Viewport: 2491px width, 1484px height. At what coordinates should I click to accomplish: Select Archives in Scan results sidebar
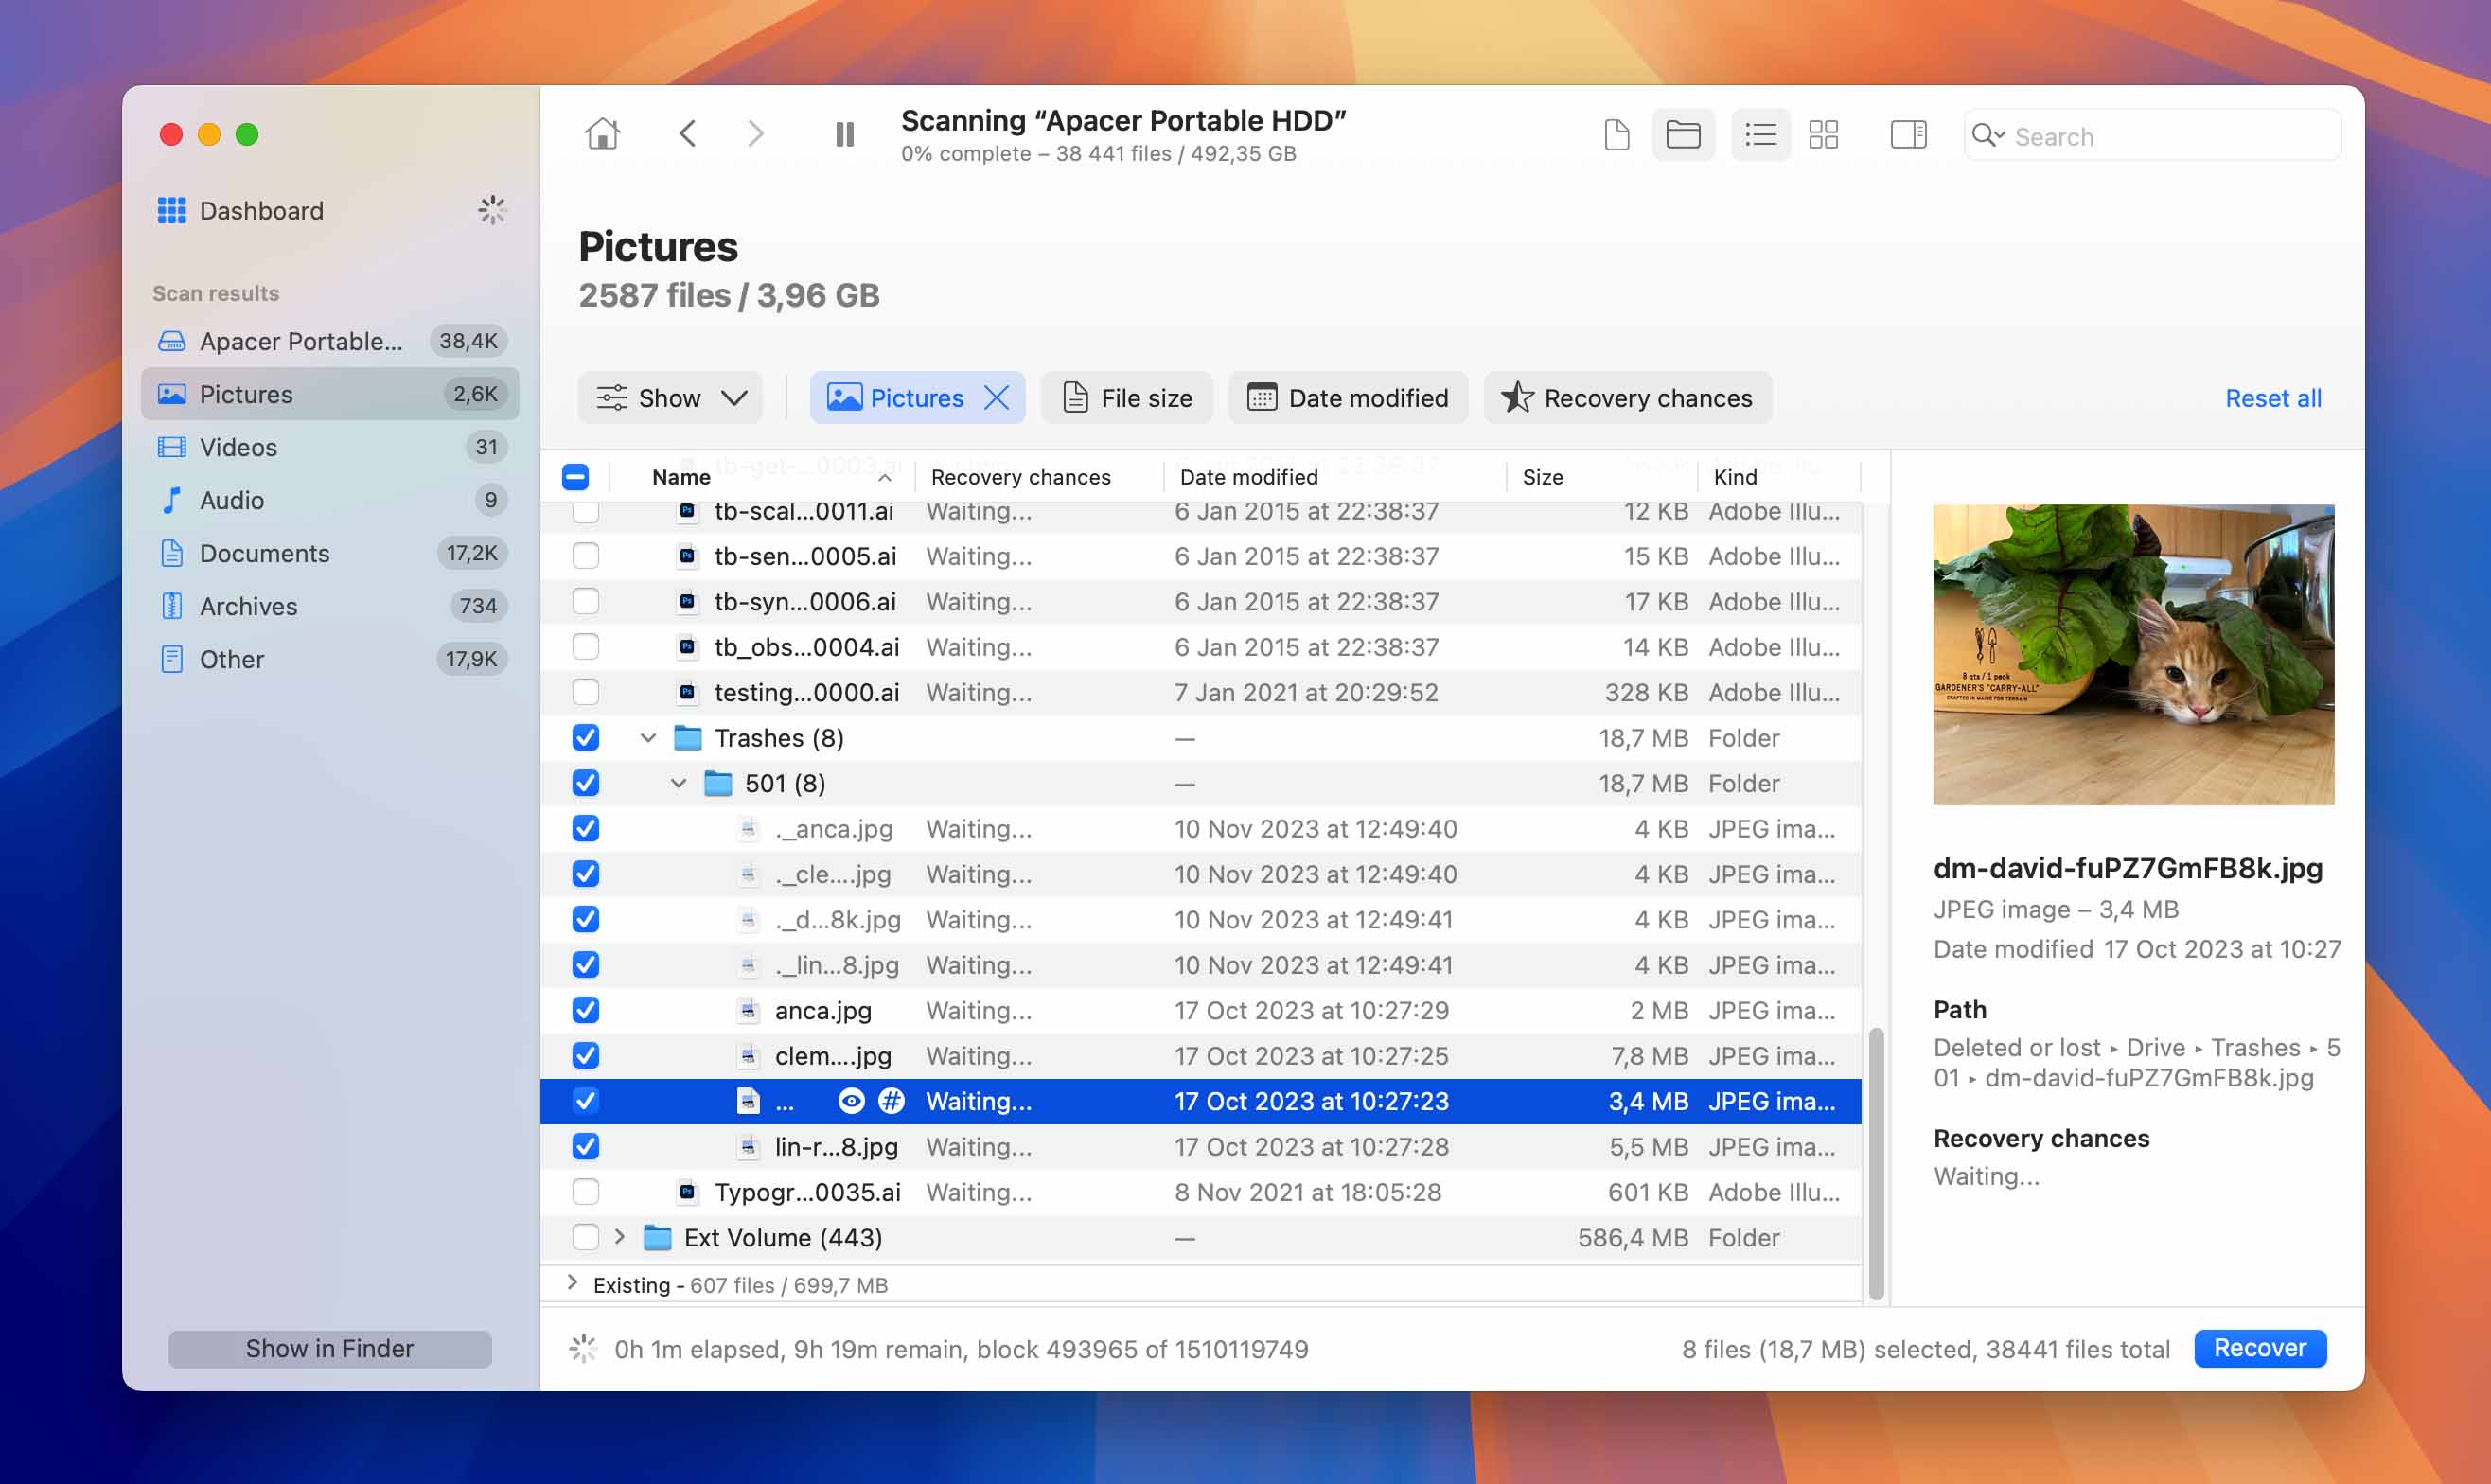click(247, 606)
